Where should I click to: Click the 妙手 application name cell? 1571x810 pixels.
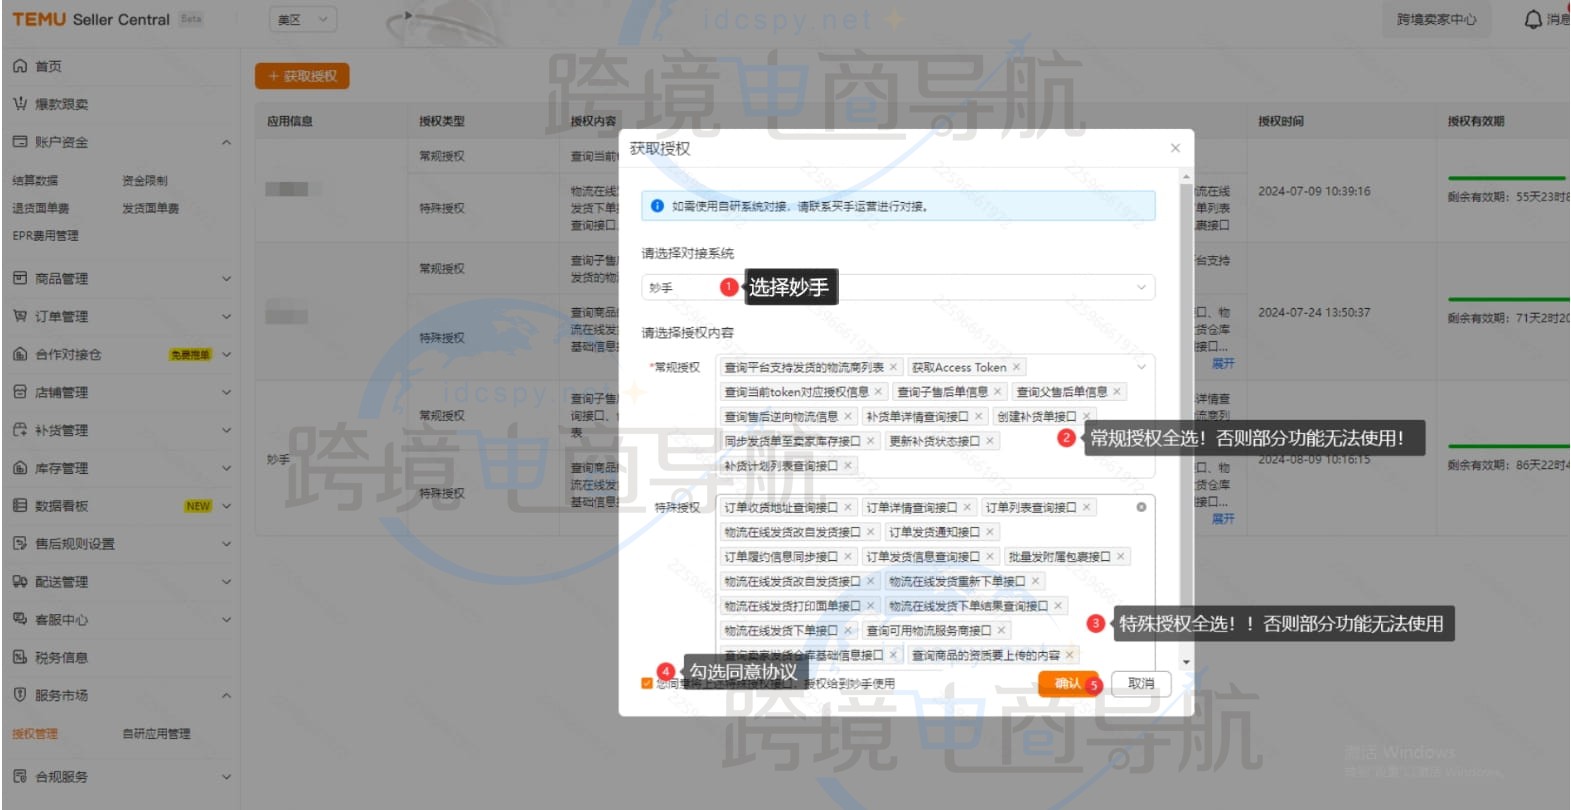[278, 459]
